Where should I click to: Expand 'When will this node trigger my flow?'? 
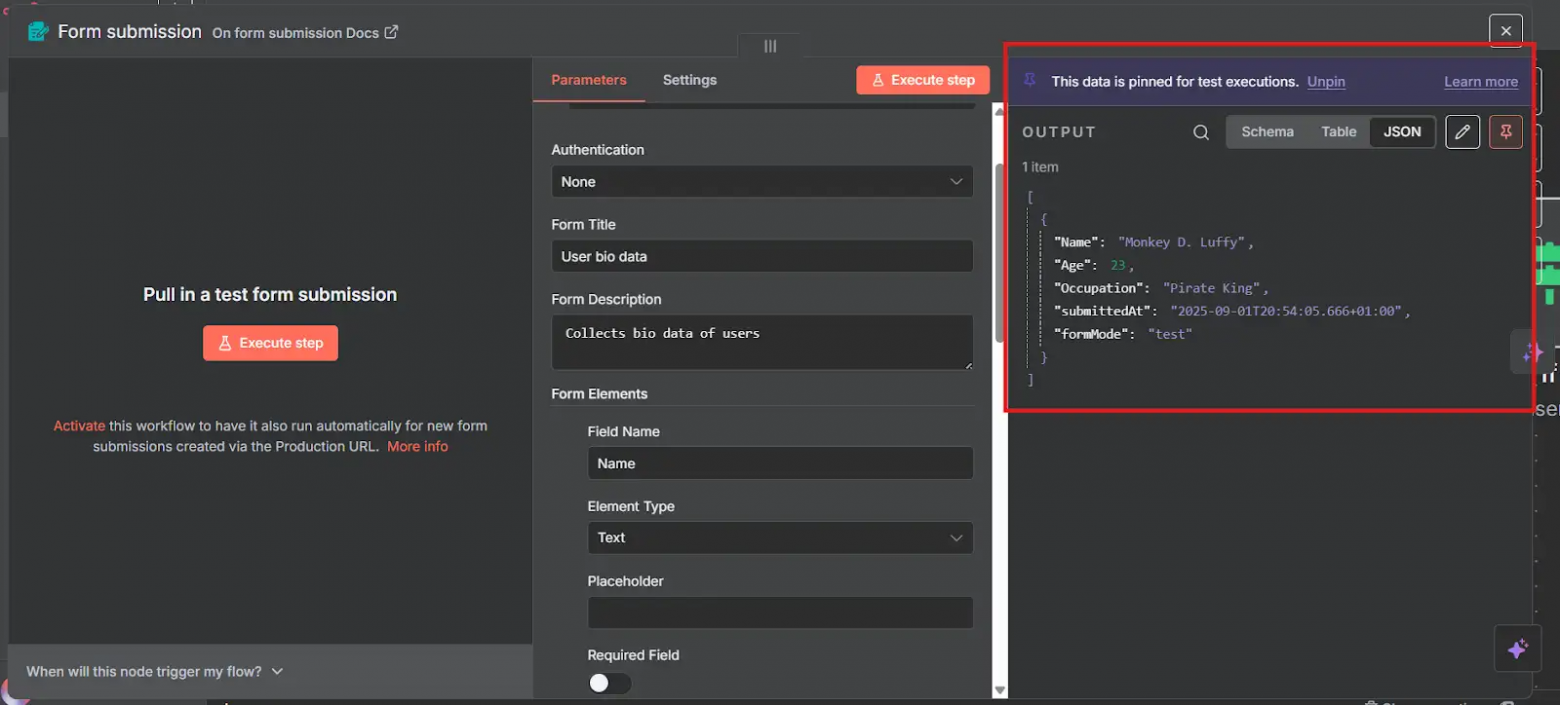155,671
